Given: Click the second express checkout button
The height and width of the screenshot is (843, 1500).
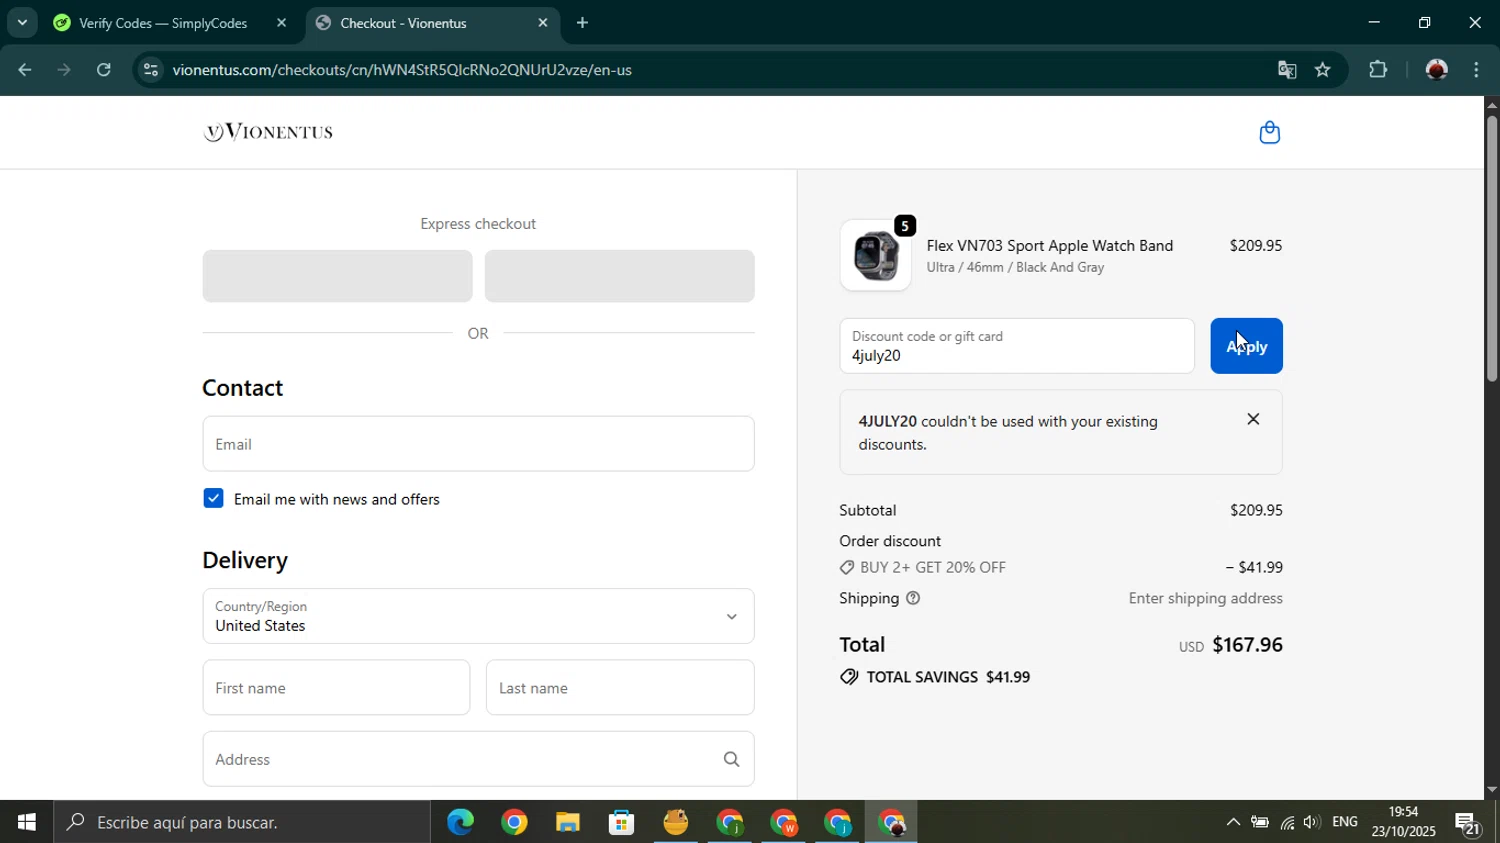Looking at the screenshot, I should click(x=619, y=276).
